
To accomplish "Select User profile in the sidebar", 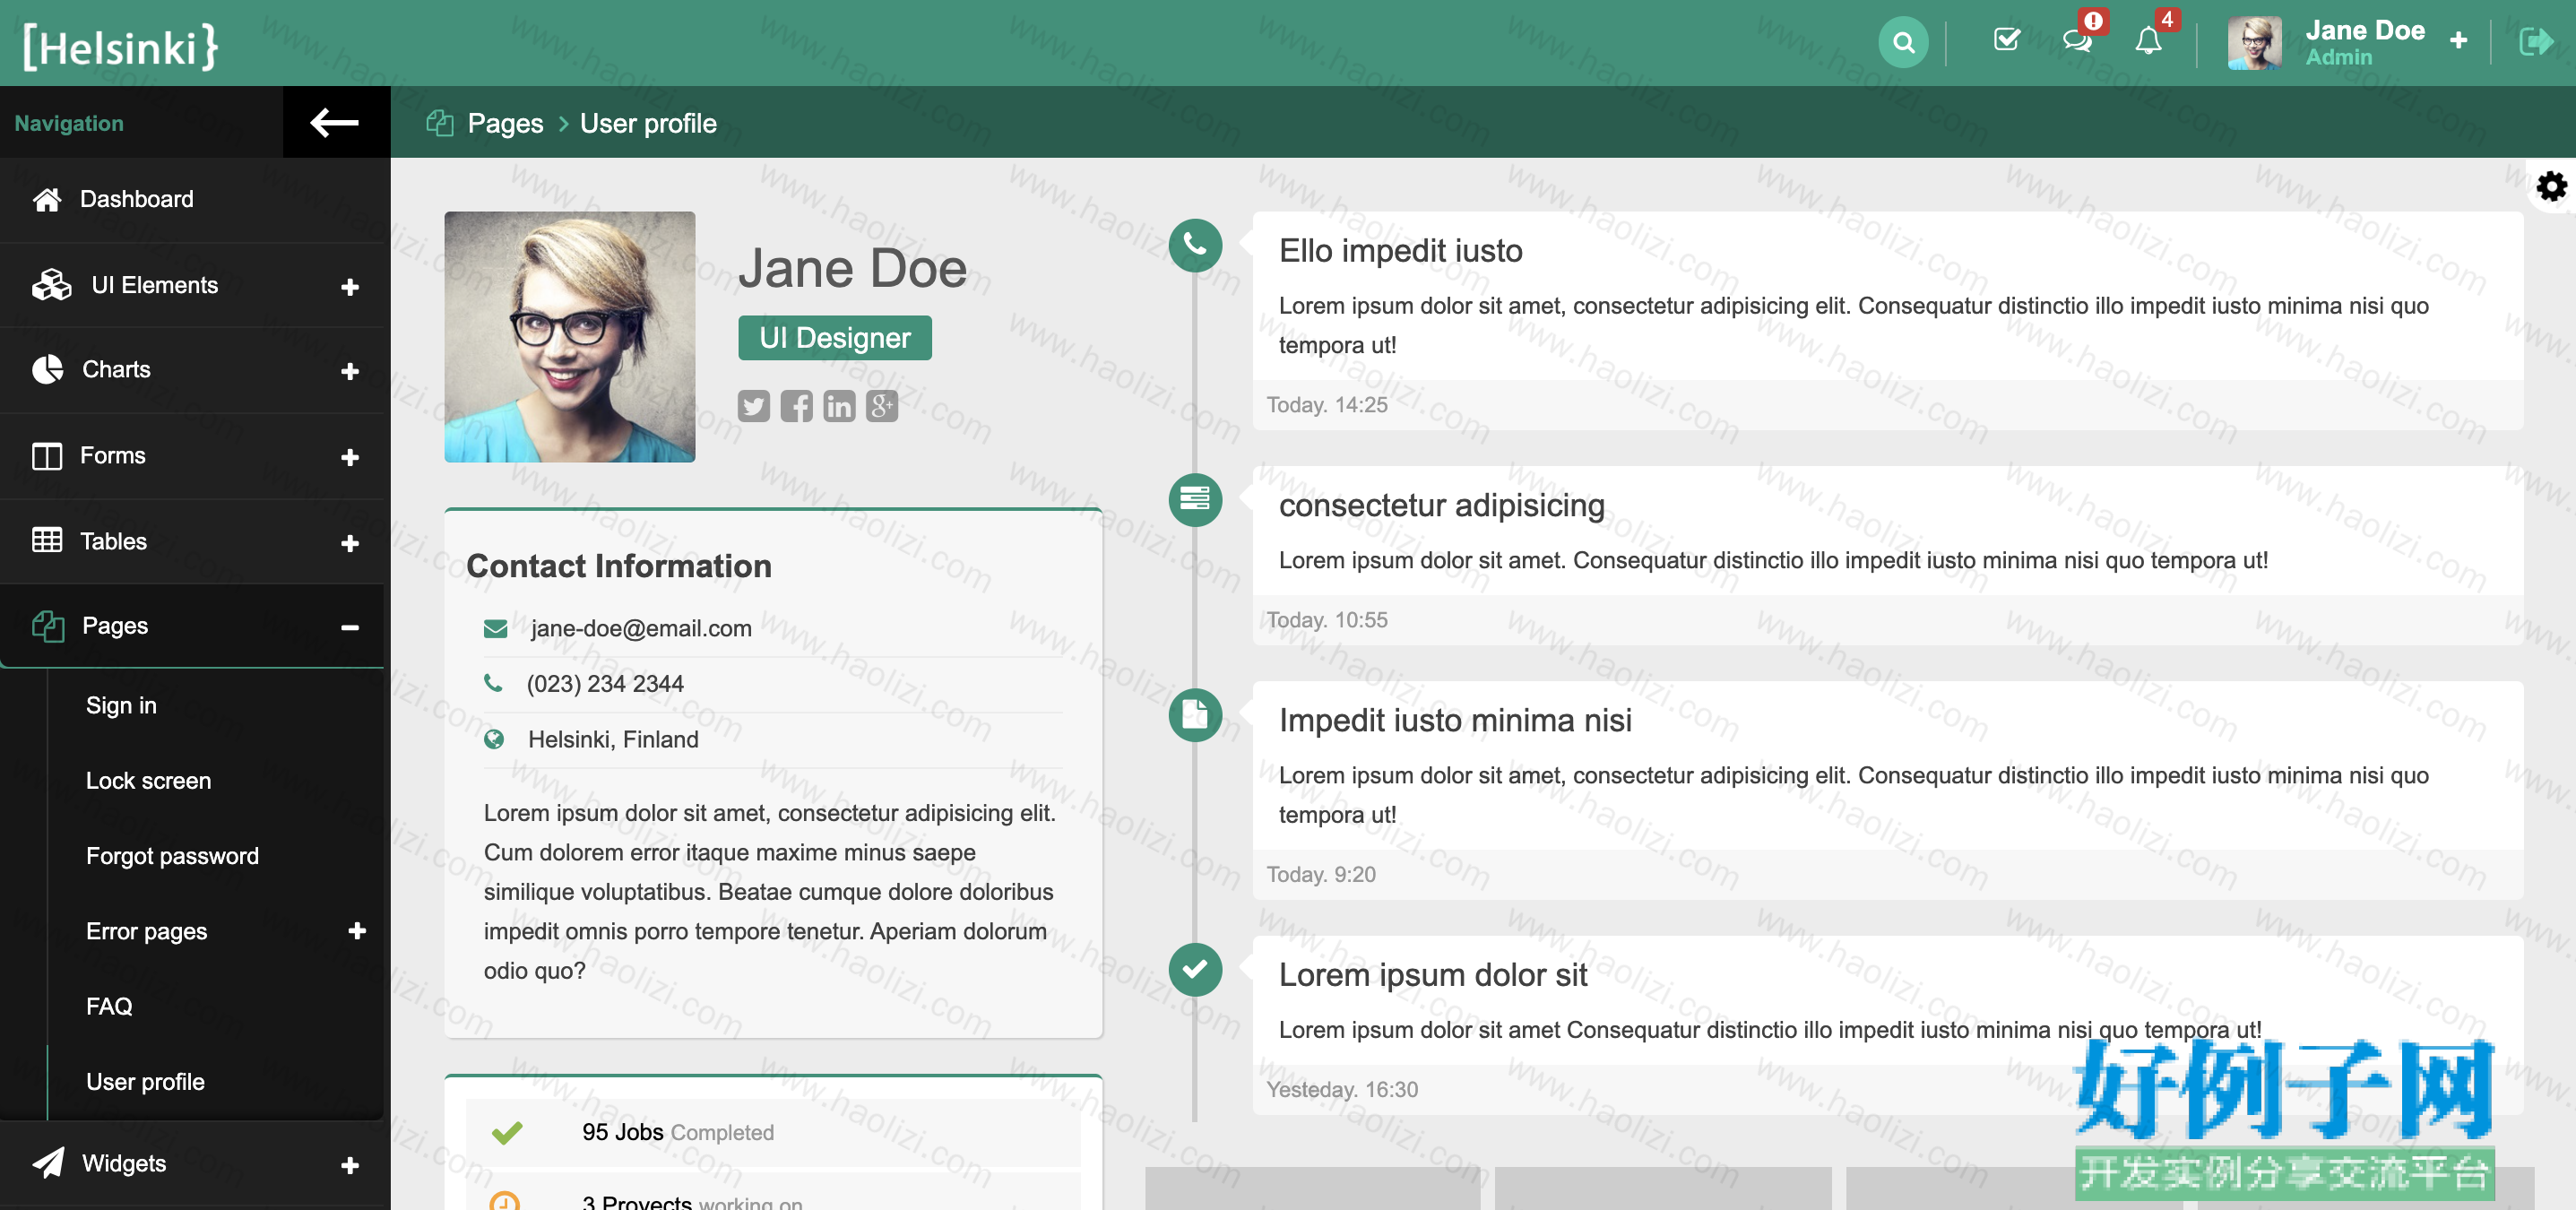I will (145, 1081).
